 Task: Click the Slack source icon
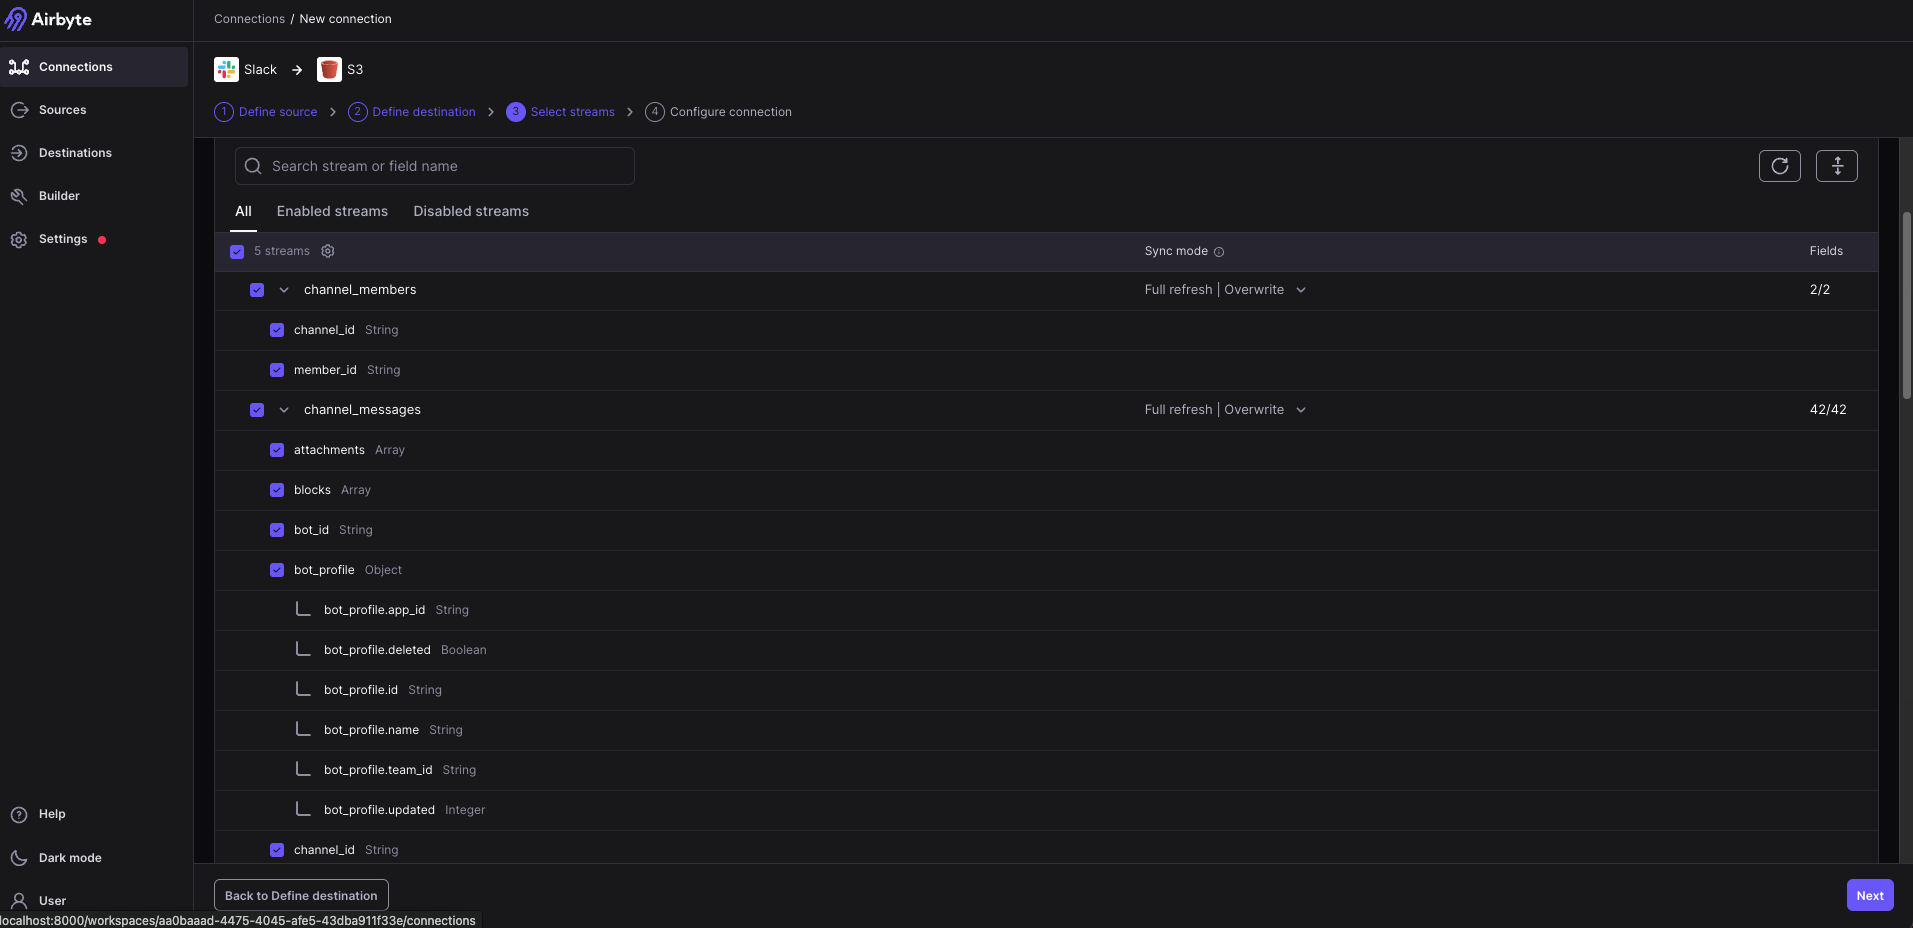[x=226, y=69]
